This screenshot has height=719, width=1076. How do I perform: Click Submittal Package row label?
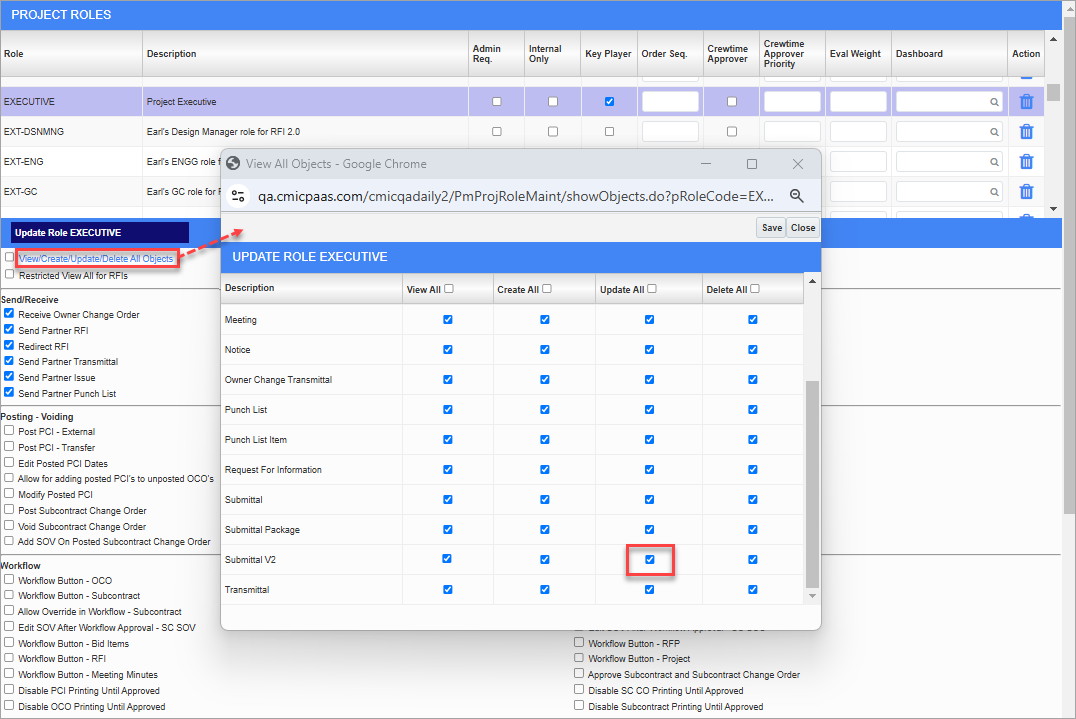pyautogui.click(x=262, y=530)
